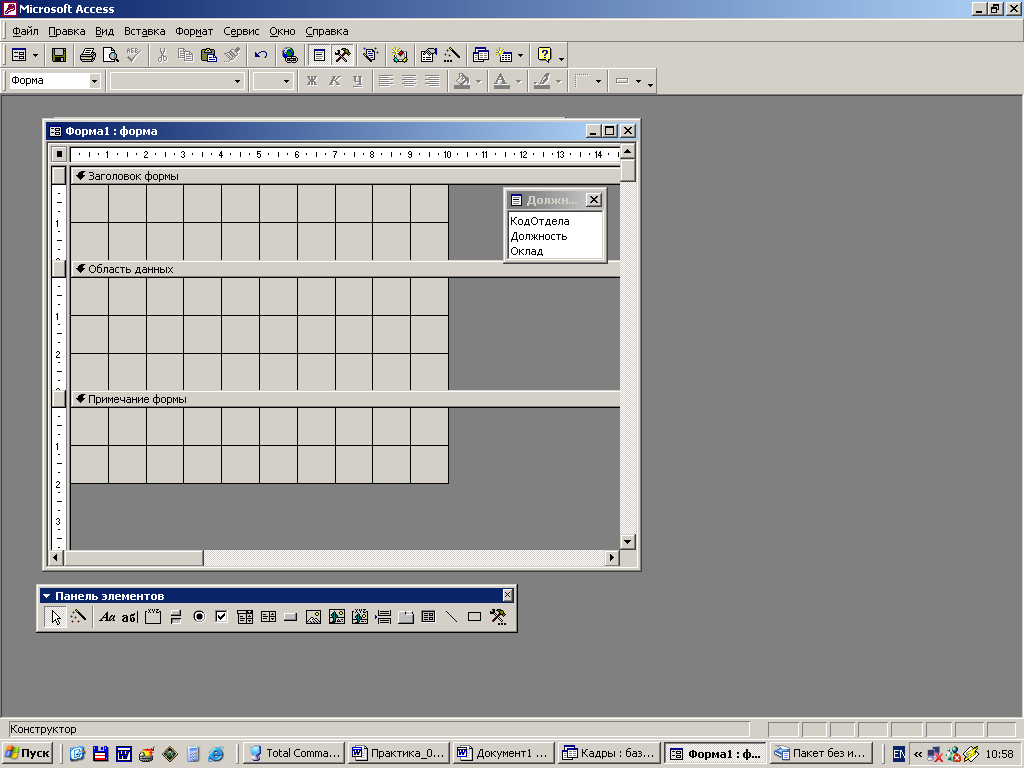Open the line width dropdown arrow
Image resolution: width=1024 pixels, height=768 pixels.
[x=598, y=81]
